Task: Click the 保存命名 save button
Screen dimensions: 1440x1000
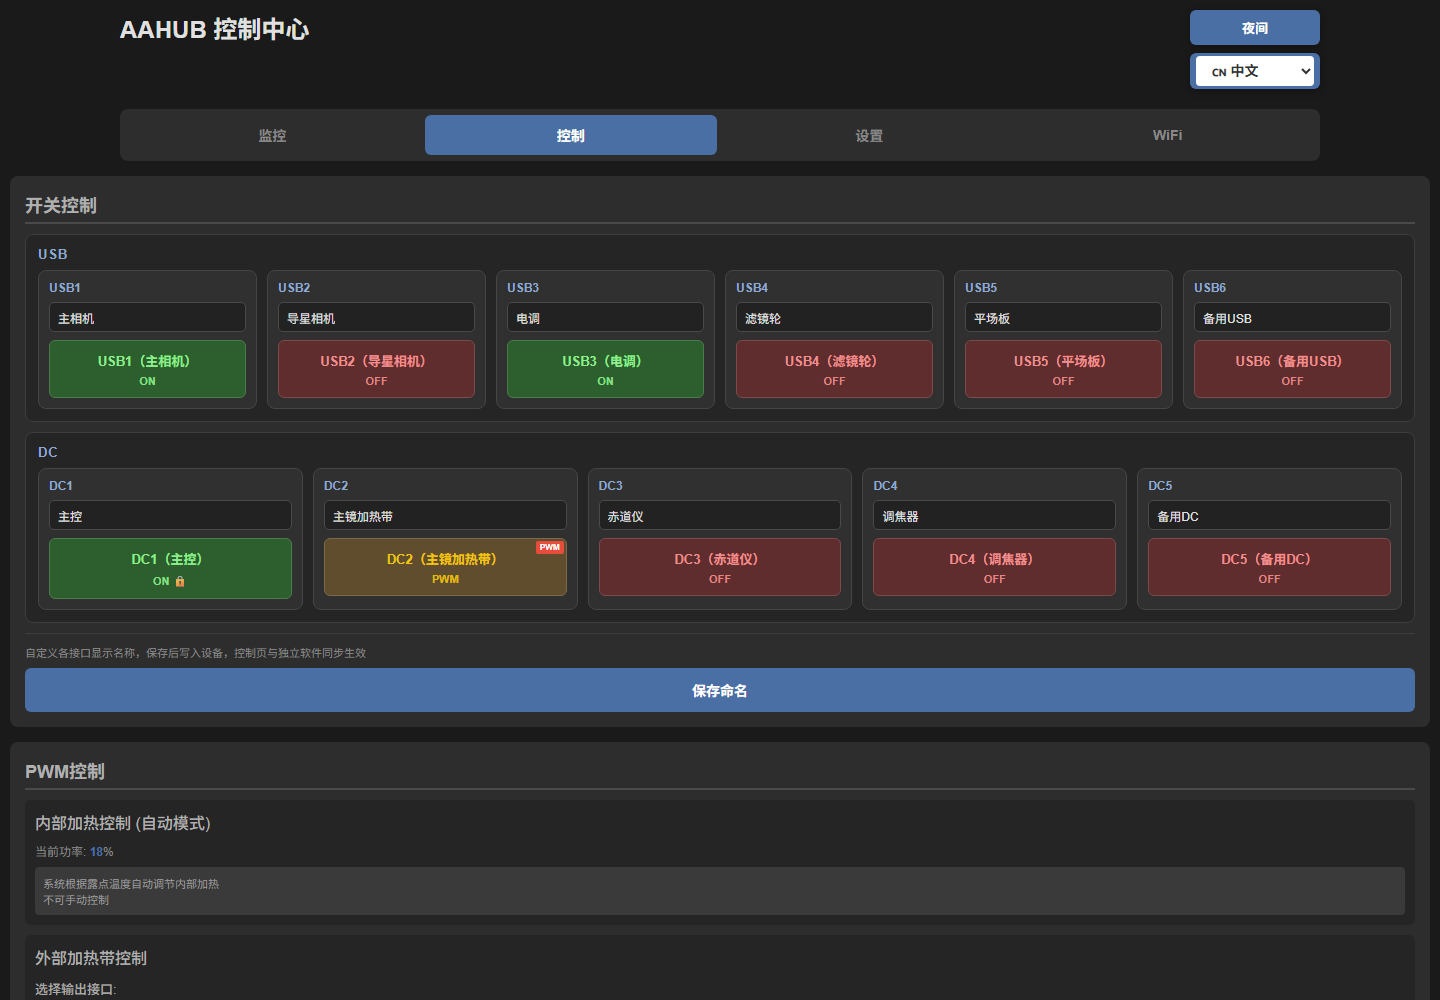Action: (720, 690)
